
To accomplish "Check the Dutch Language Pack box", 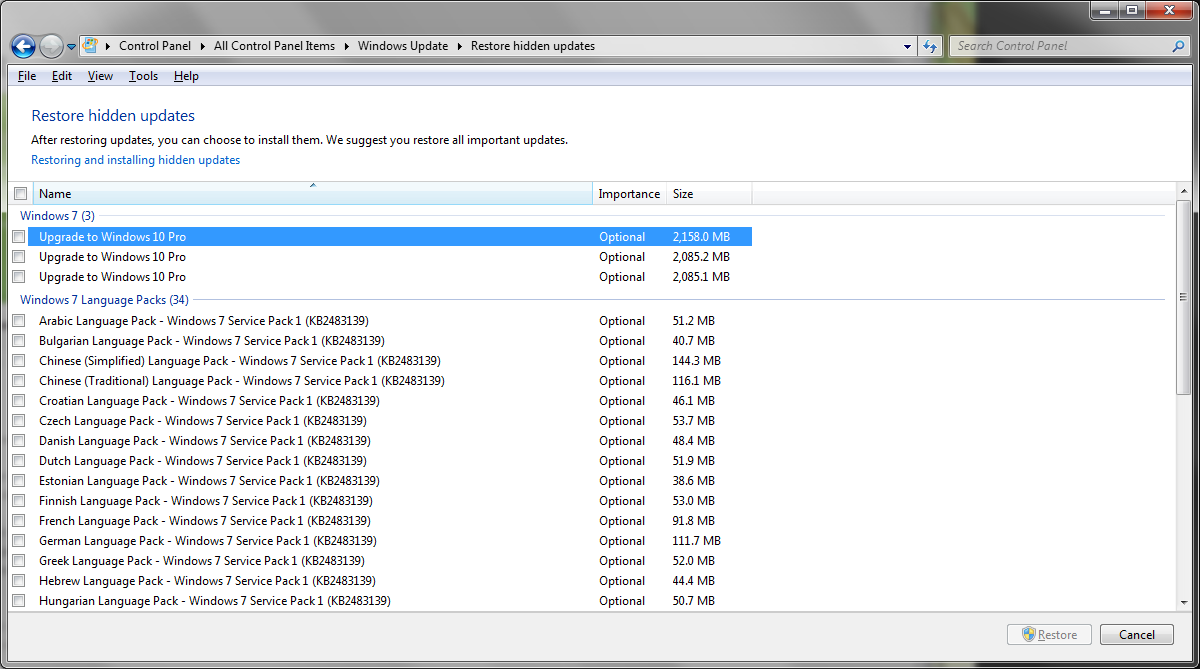I will point(19,461).
